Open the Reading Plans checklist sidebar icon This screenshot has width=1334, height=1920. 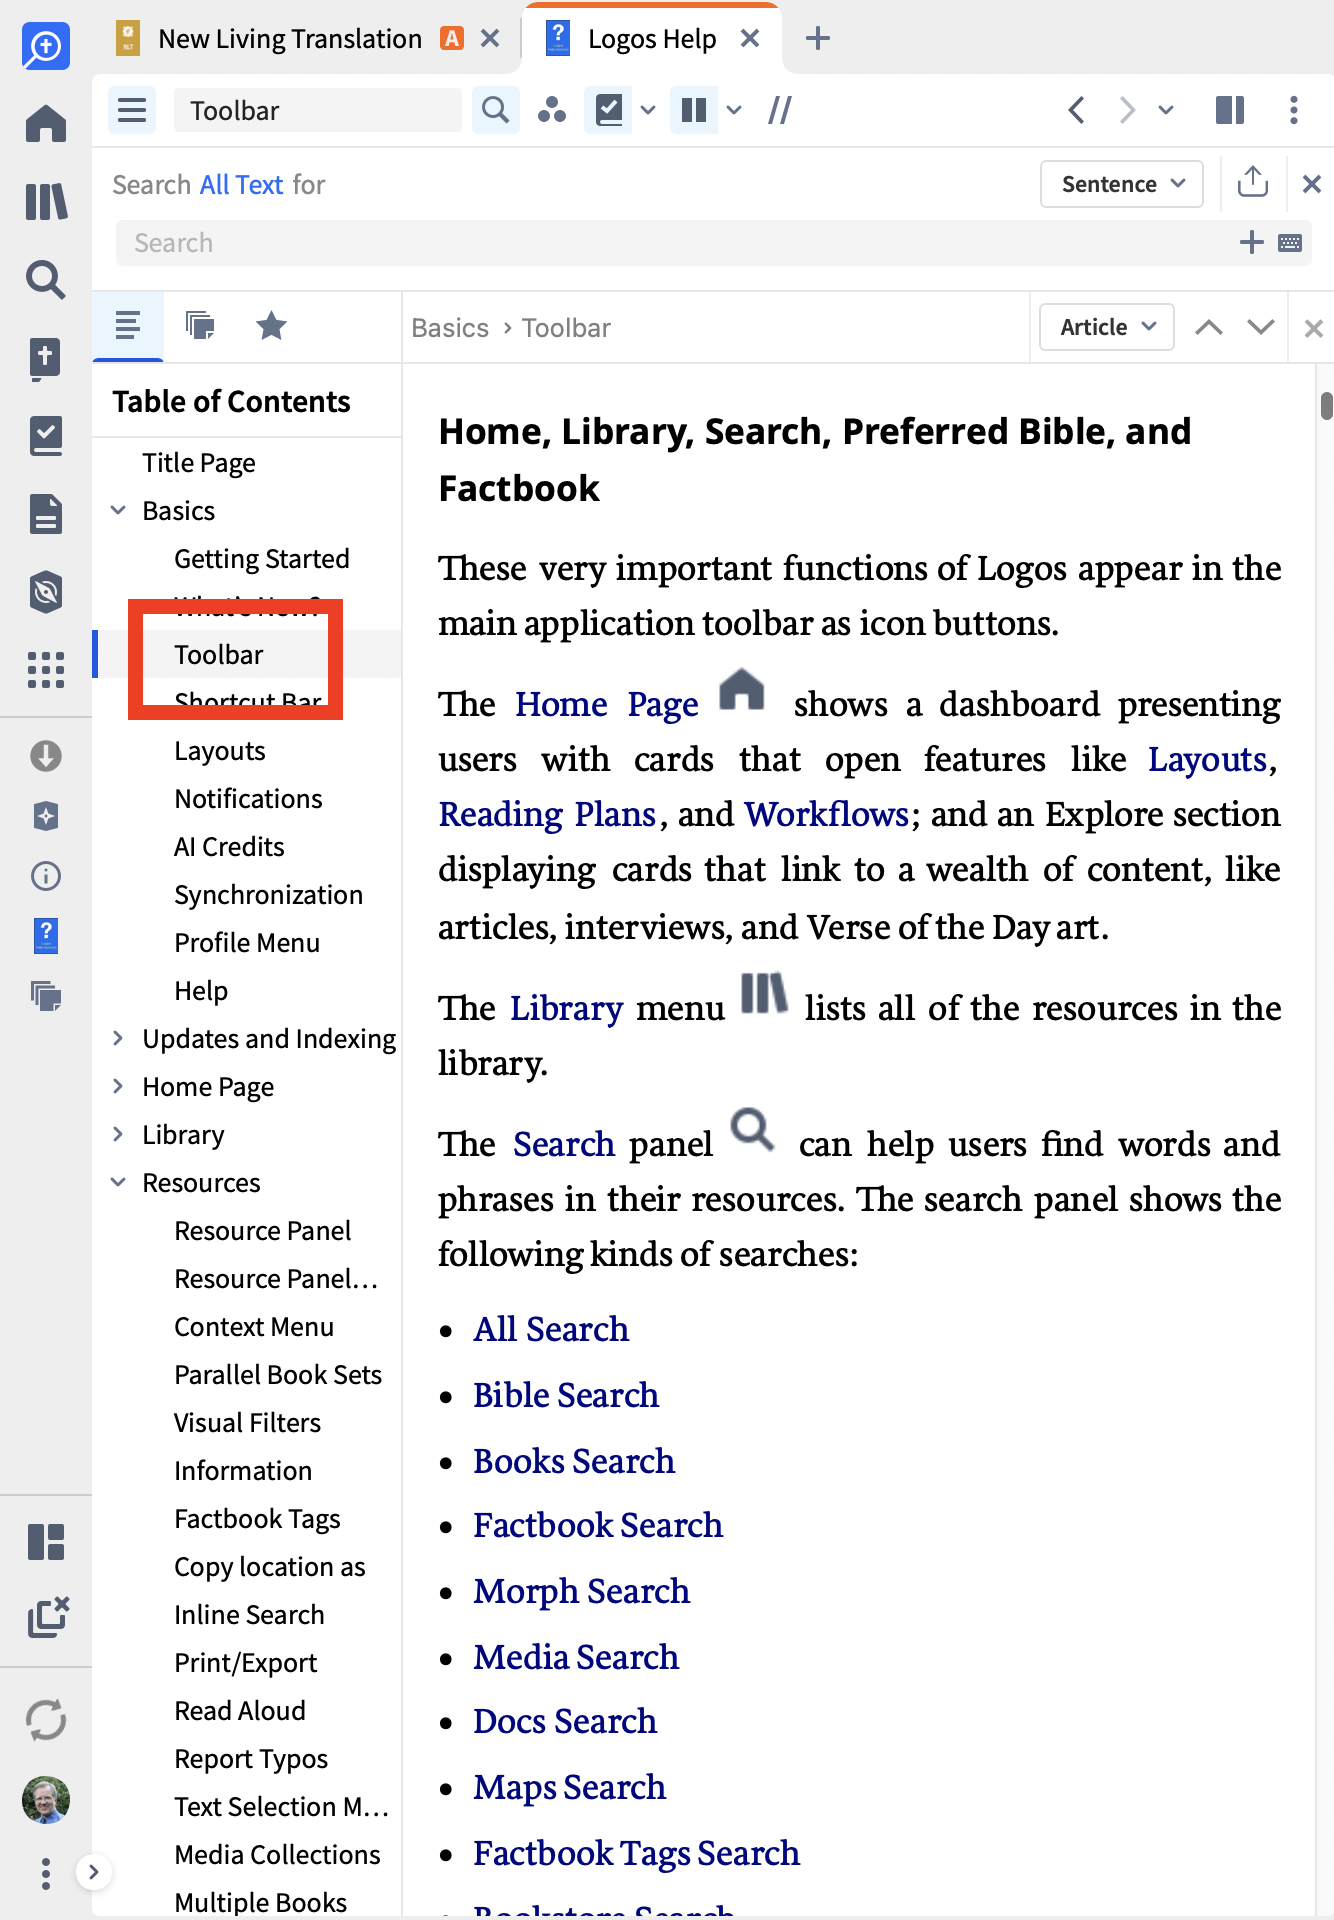(46, 436)
